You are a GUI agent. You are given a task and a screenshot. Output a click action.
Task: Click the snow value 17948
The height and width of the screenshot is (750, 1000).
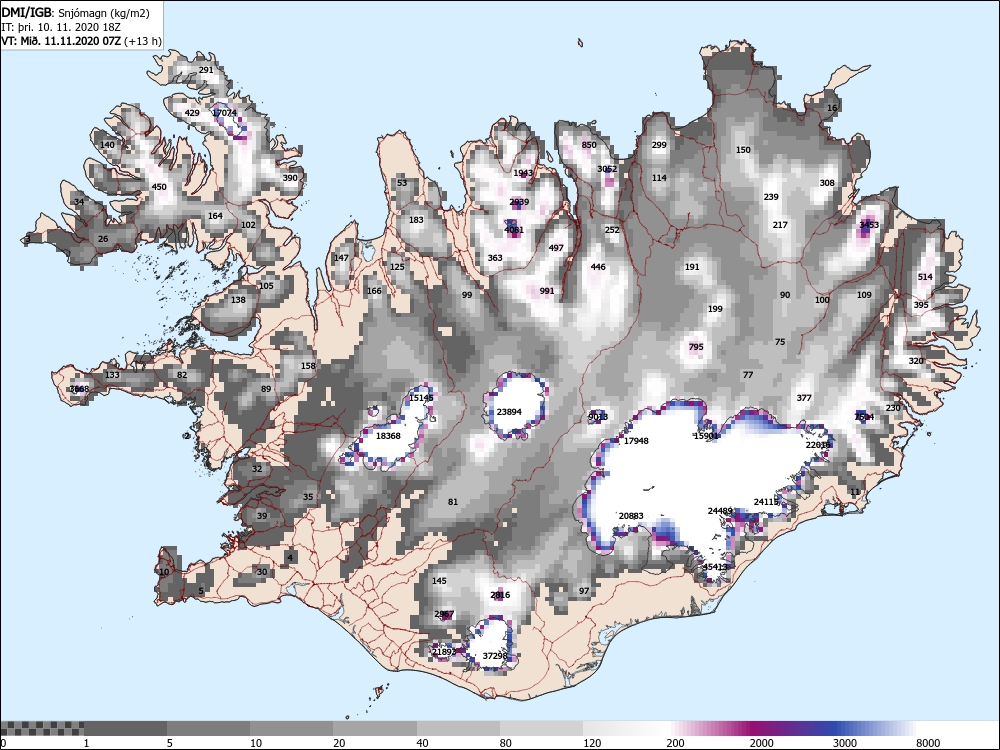coord(636,441)
